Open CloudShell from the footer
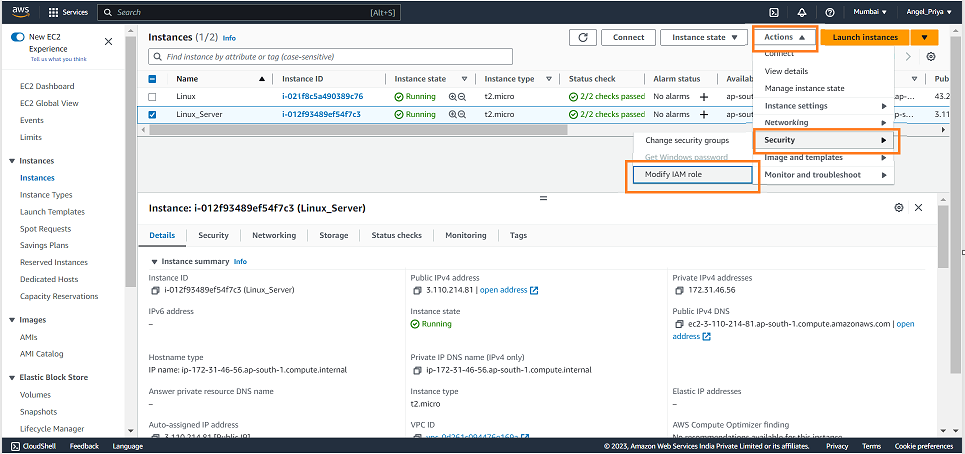 coord(33,446)
